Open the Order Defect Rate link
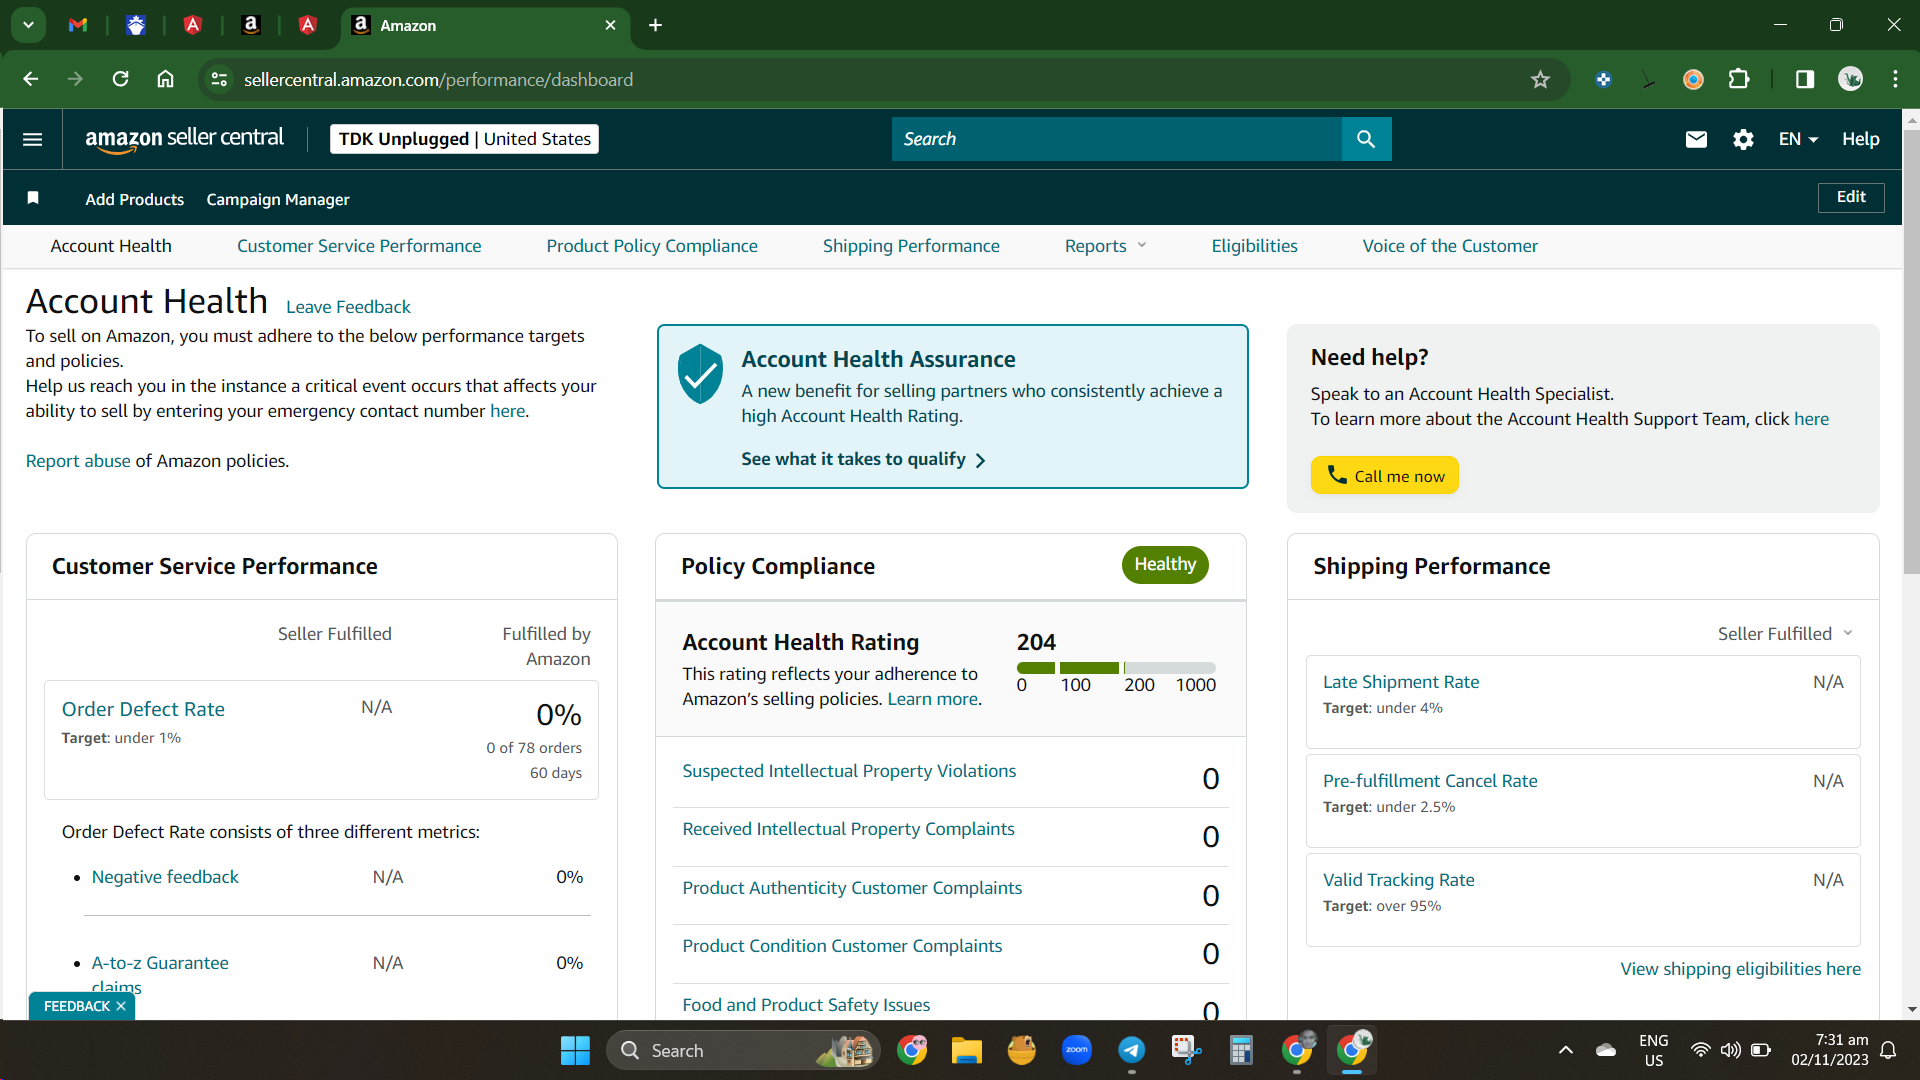Screen dimensions: 1920x1080 click(143, 709)
